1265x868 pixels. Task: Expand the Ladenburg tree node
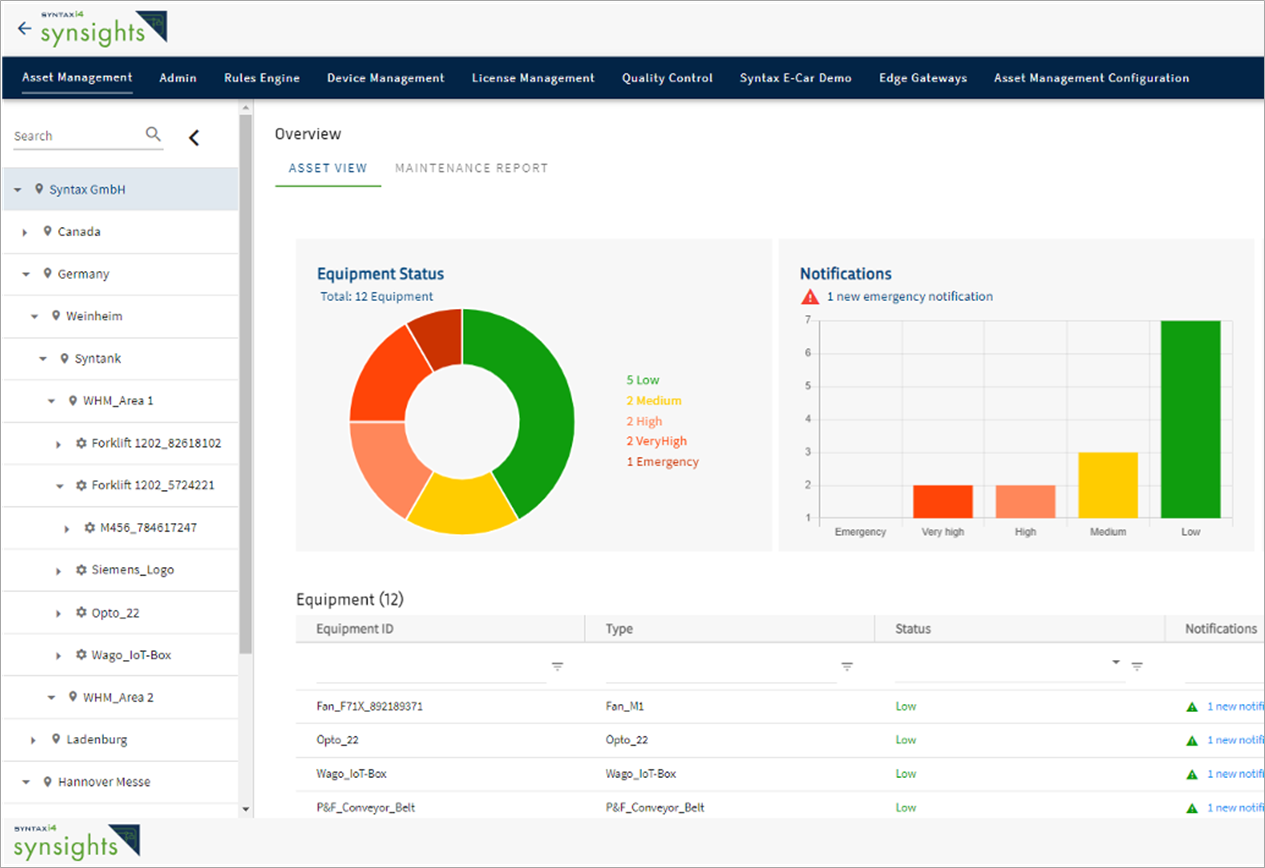pos(33,740)
